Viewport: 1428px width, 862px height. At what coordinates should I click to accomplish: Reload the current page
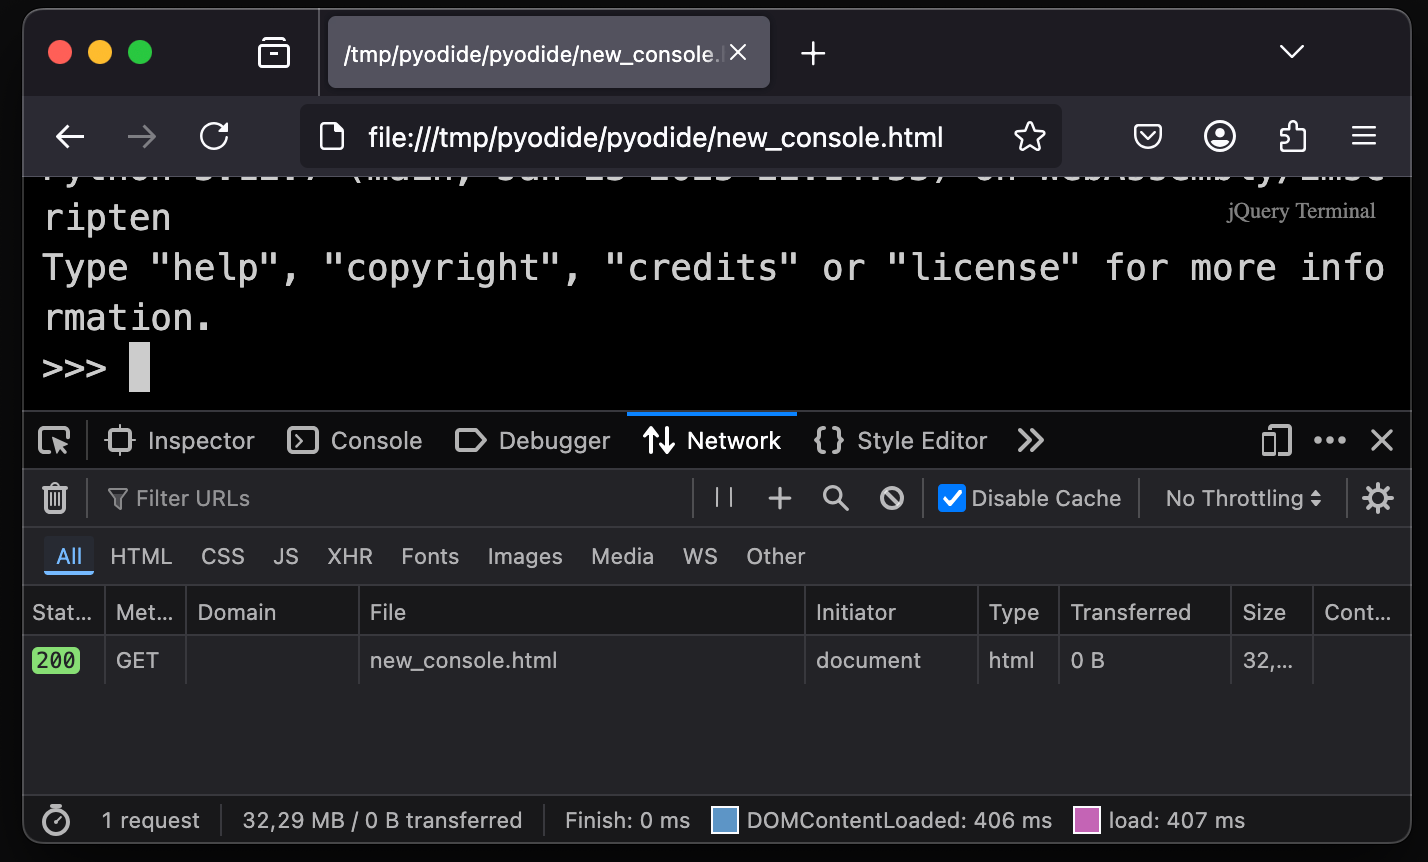(x=214, y=136)
